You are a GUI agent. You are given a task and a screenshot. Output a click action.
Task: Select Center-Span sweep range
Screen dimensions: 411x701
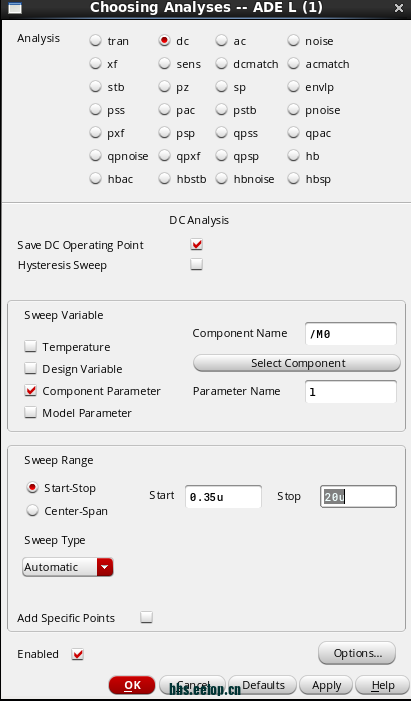(32, 511)
